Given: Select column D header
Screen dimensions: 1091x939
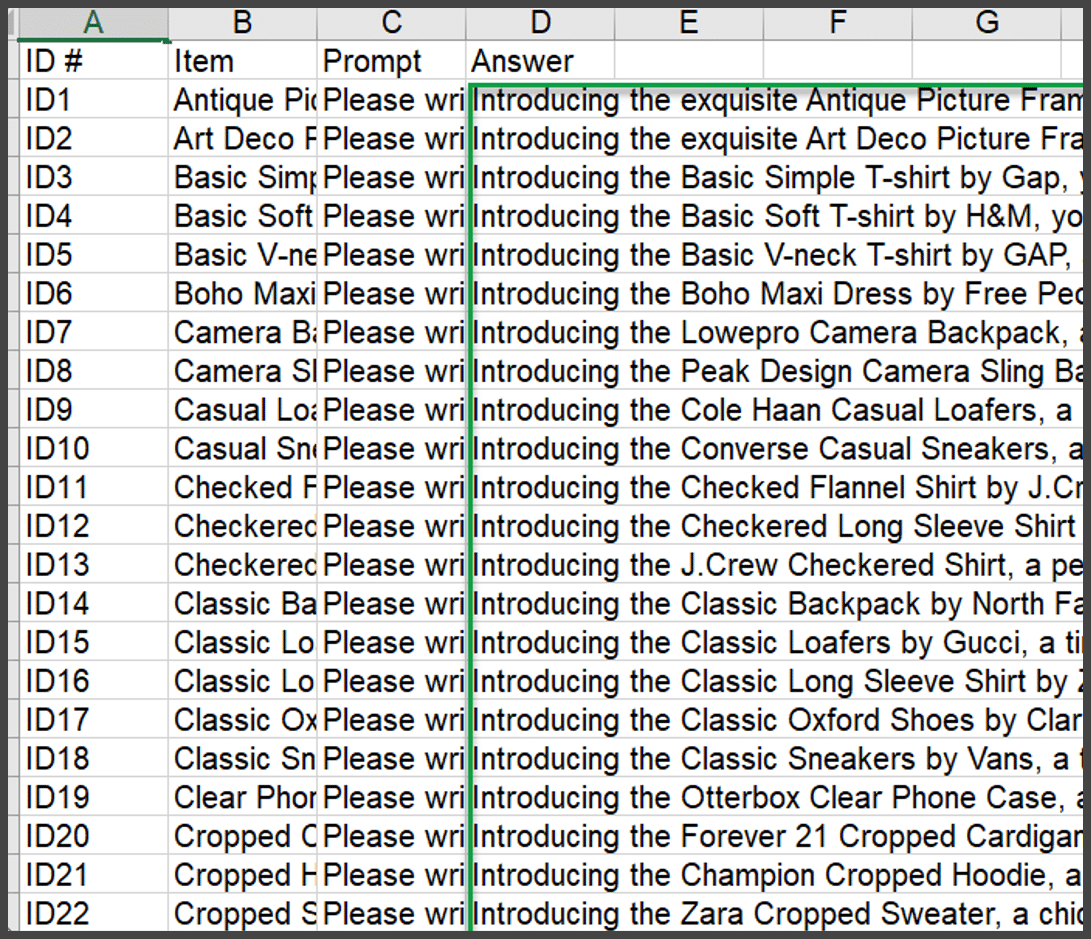Looking at the screenshot, I should 540,23.
